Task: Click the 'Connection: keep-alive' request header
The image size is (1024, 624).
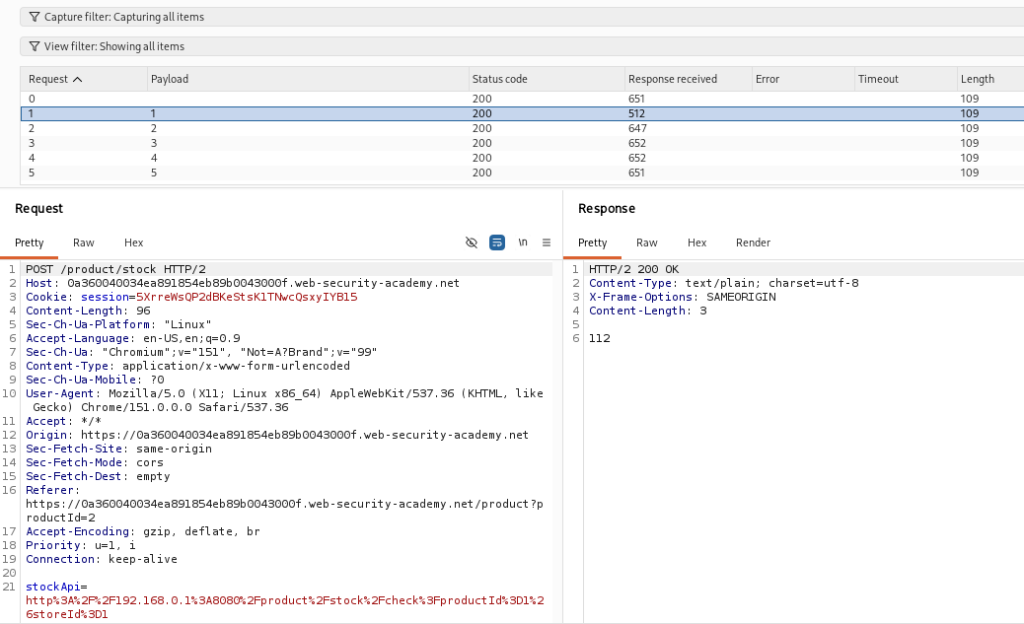Action: [101, 559]
